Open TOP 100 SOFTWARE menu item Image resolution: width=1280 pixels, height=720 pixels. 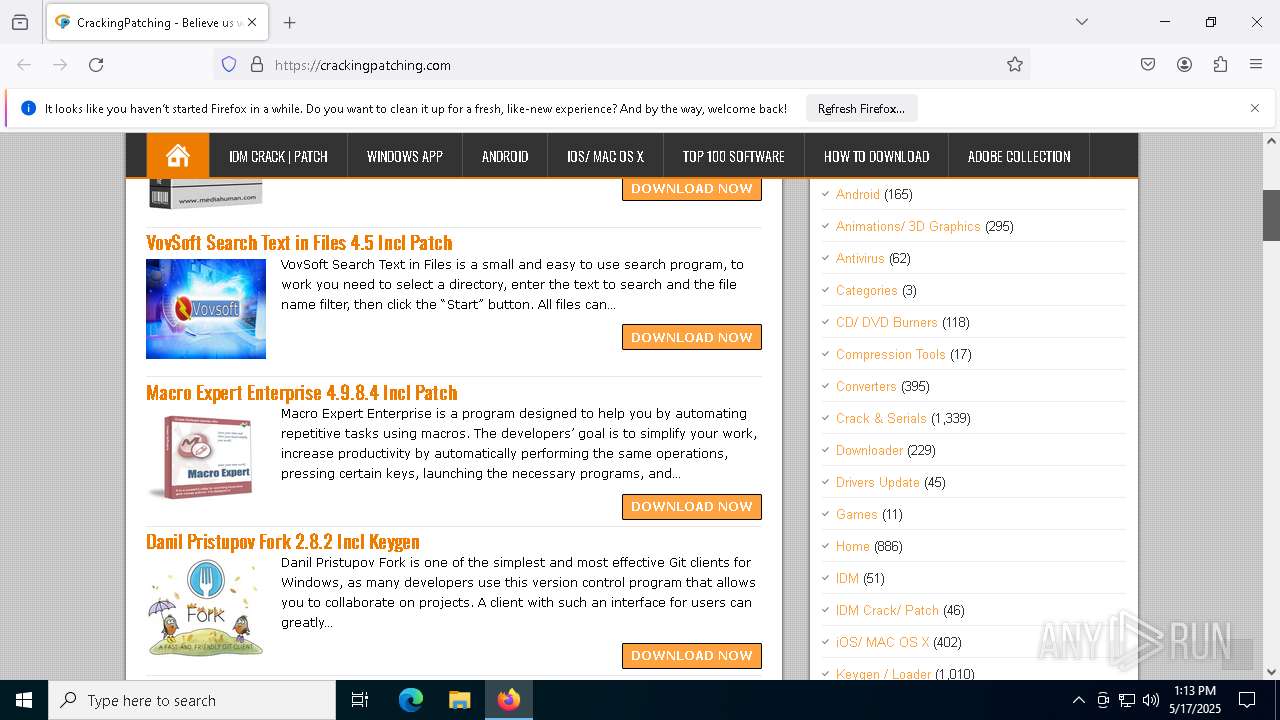tap(733, 156)
